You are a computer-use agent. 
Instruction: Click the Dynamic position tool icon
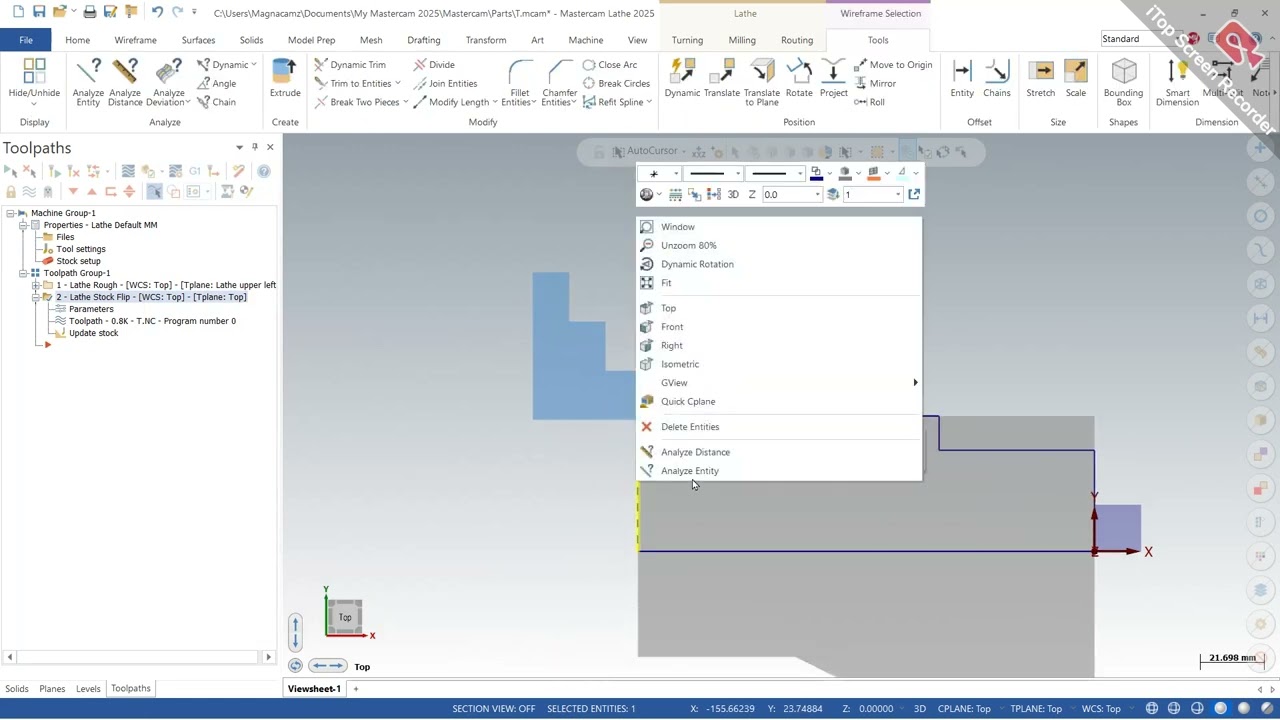(682, 78)
